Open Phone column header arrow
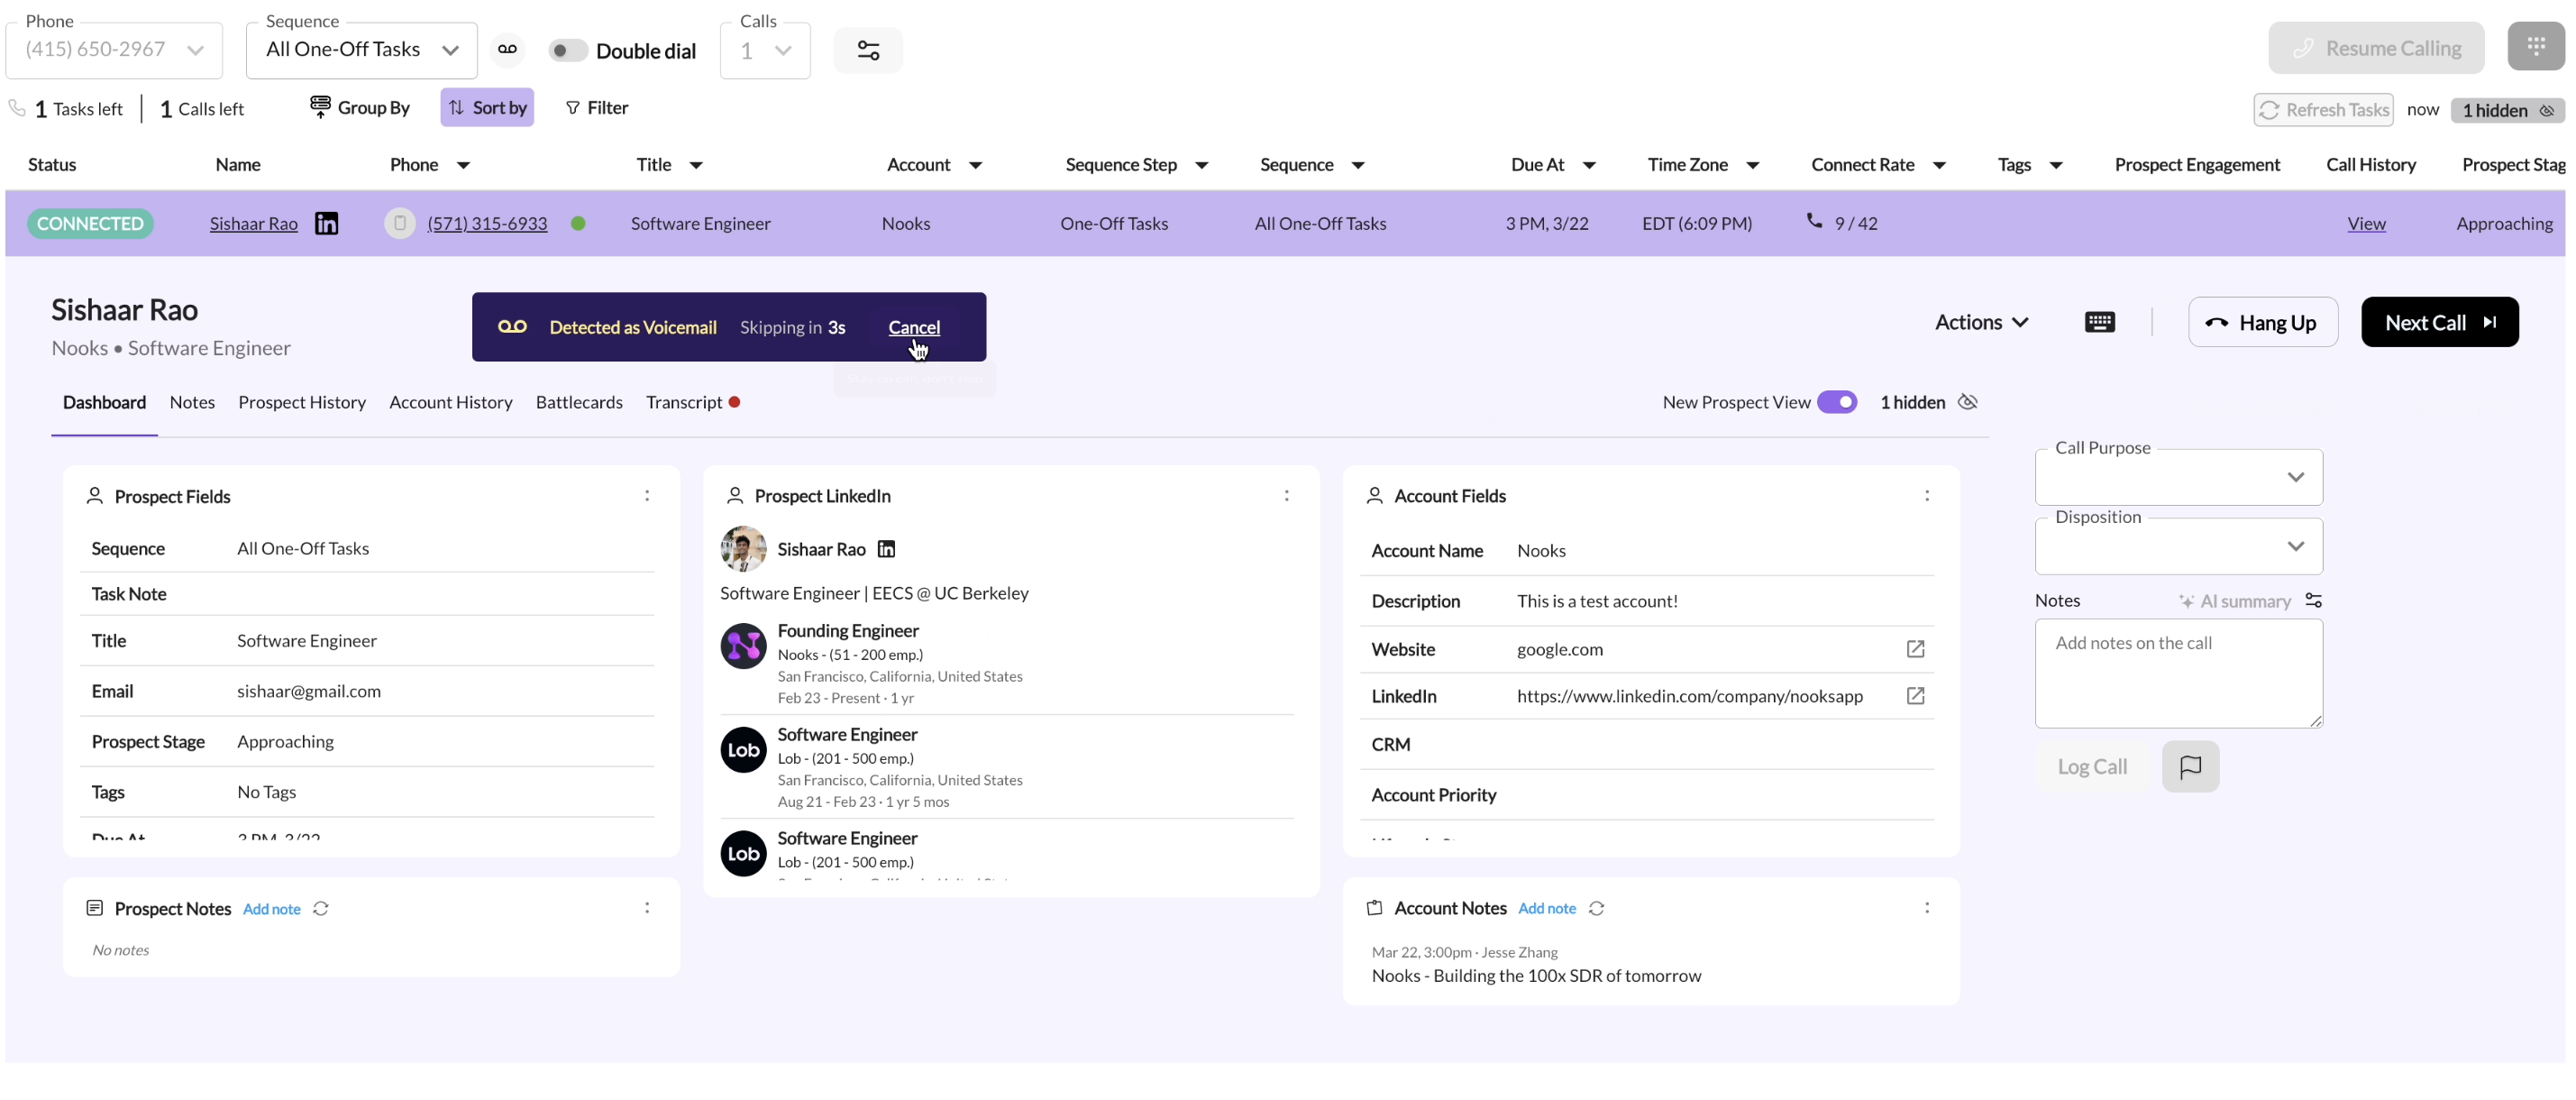Screen dimensions: 2576x1100 (463, 165)
